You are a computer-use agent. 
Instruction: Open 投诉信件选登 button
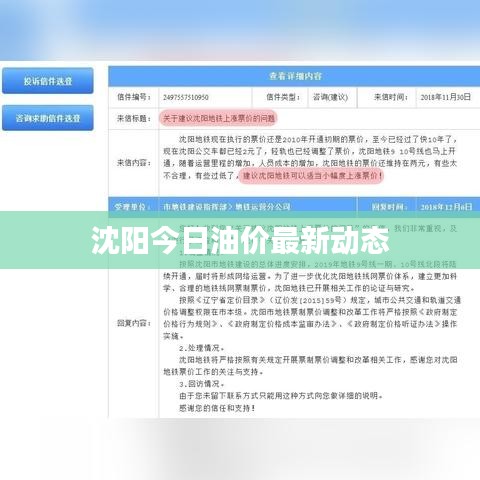(x=48, y=81)
